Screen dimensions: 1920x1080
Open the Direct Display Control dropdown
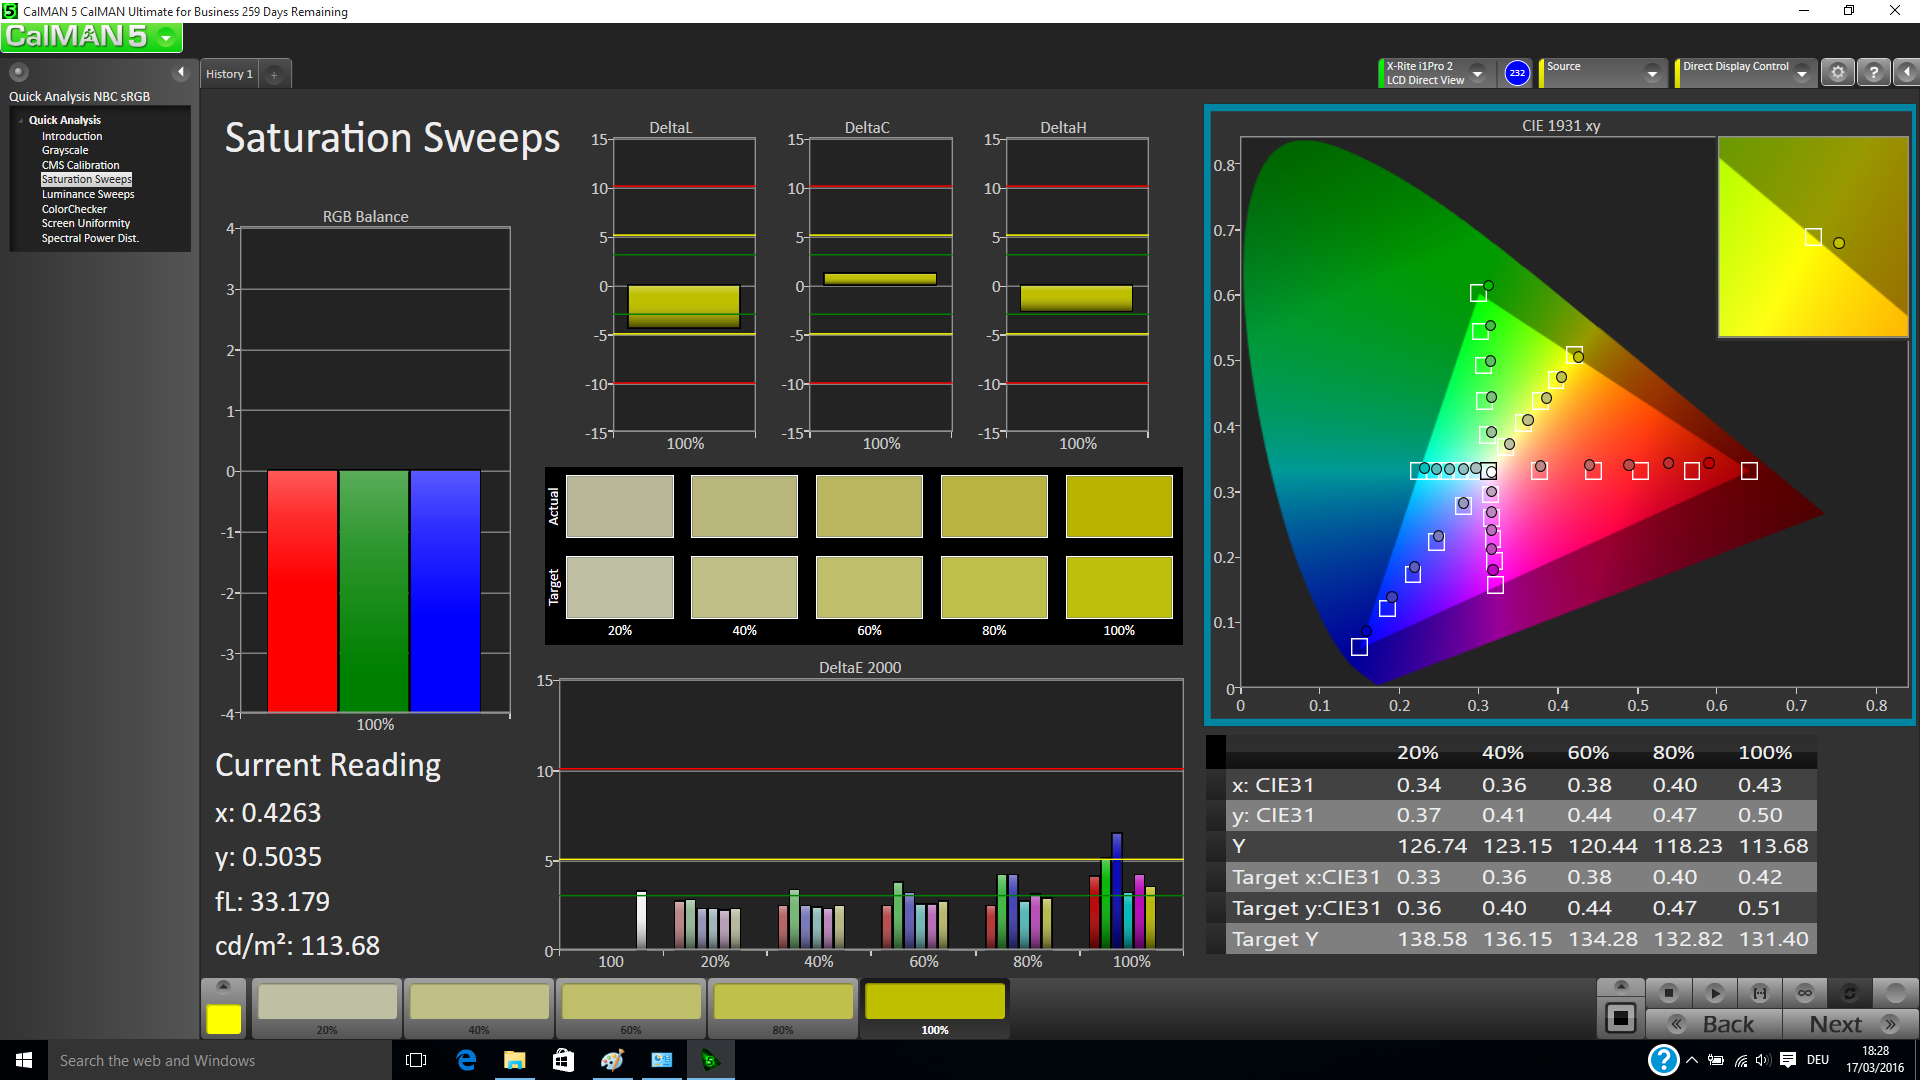click(x=1801, y=73)
